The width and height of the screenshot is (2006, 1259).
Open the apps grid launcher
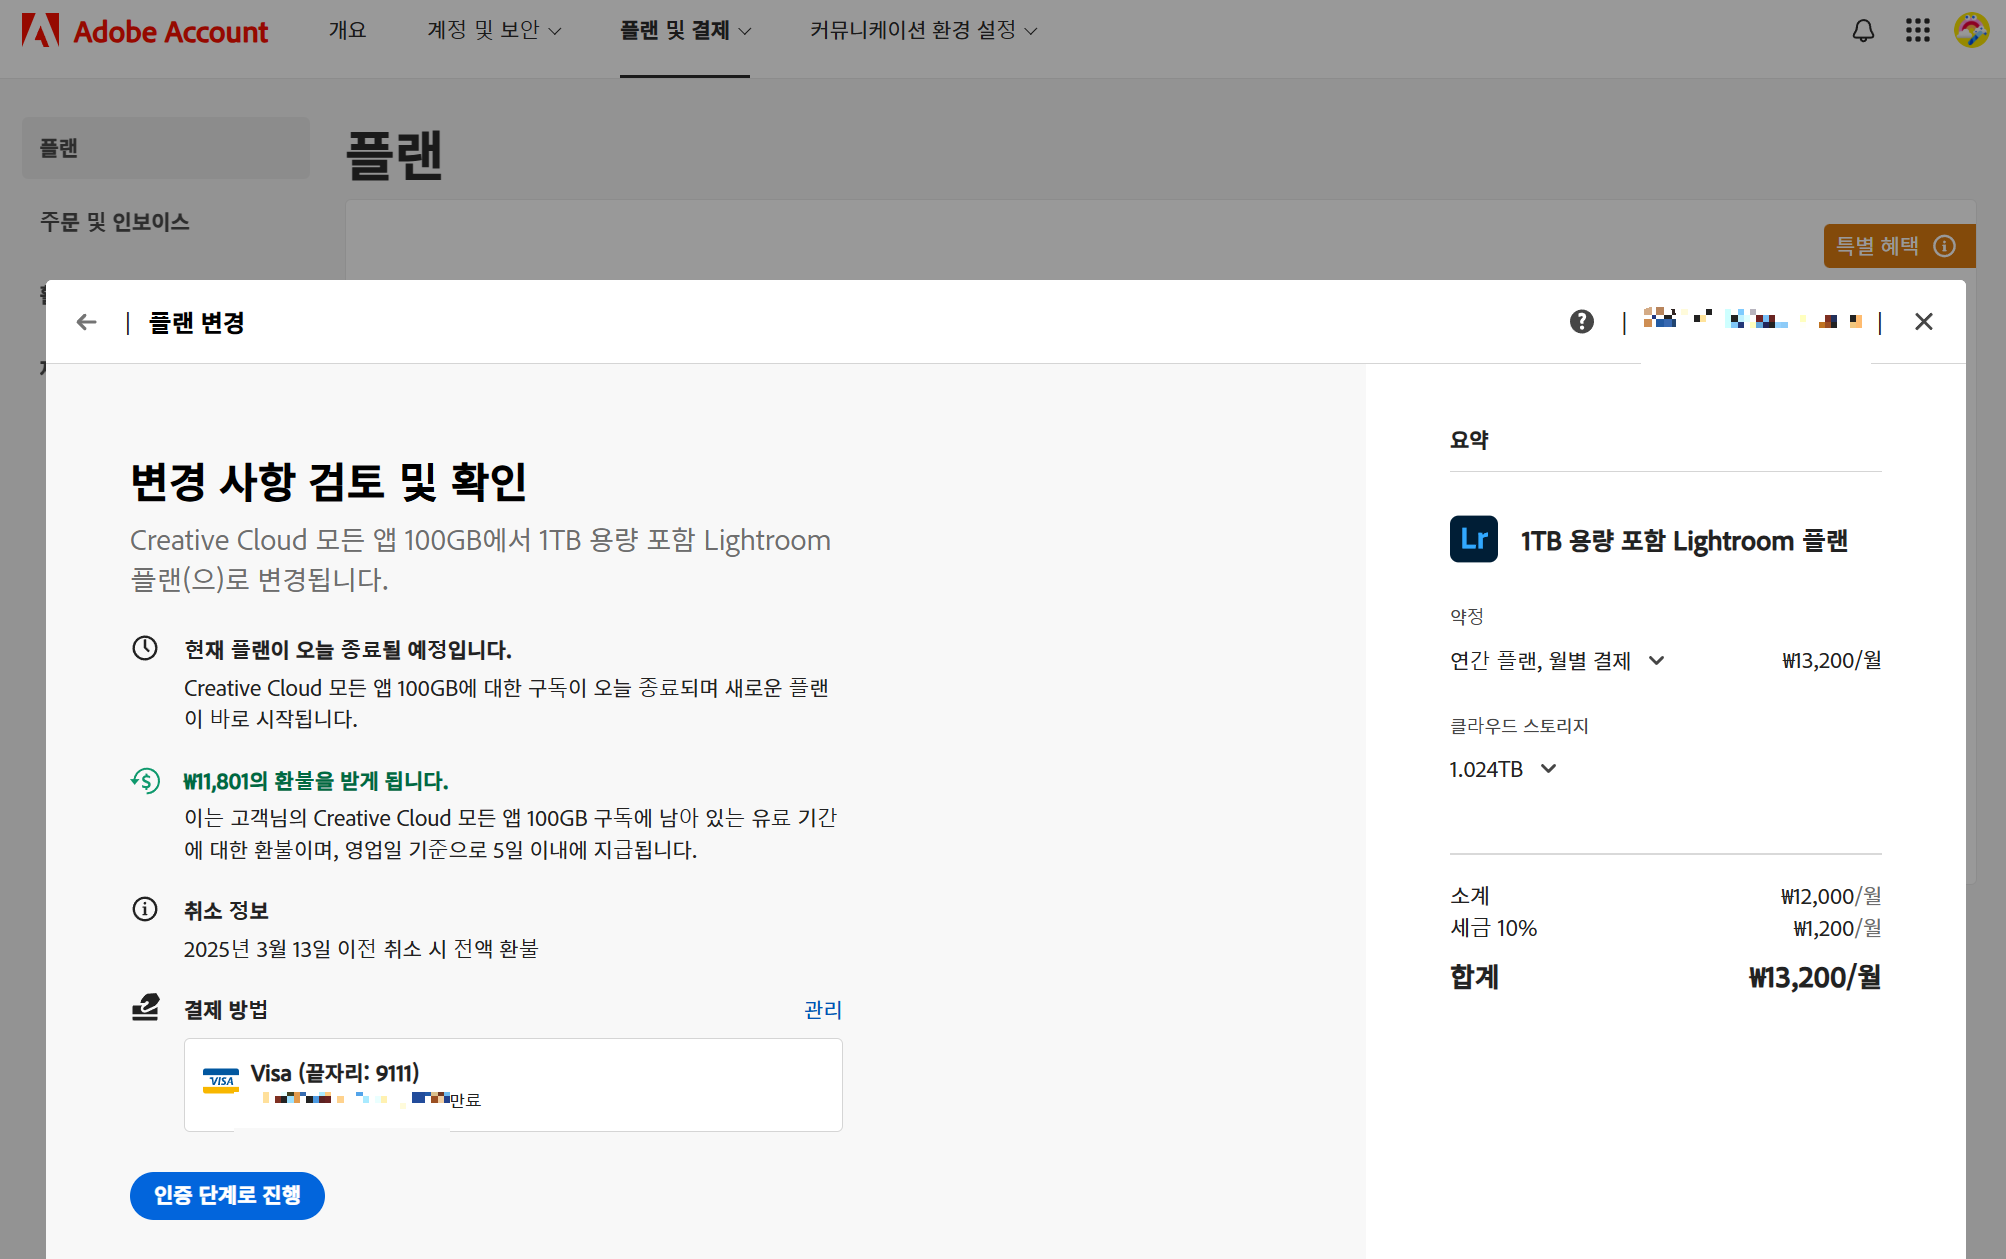pyautogui.click(x=1917, y=31)
